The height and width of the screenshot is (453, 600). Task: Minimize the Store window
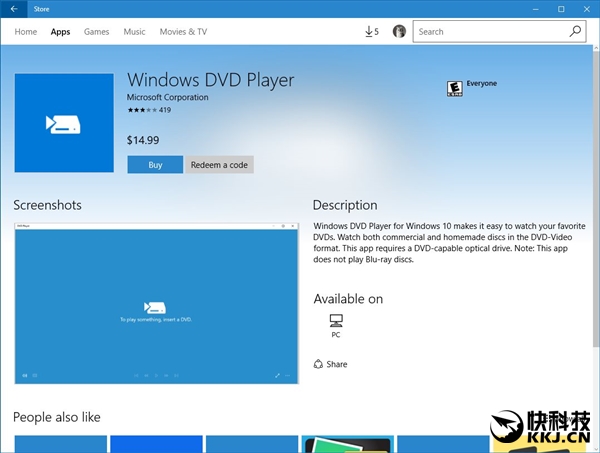click(x=536, y=9)
